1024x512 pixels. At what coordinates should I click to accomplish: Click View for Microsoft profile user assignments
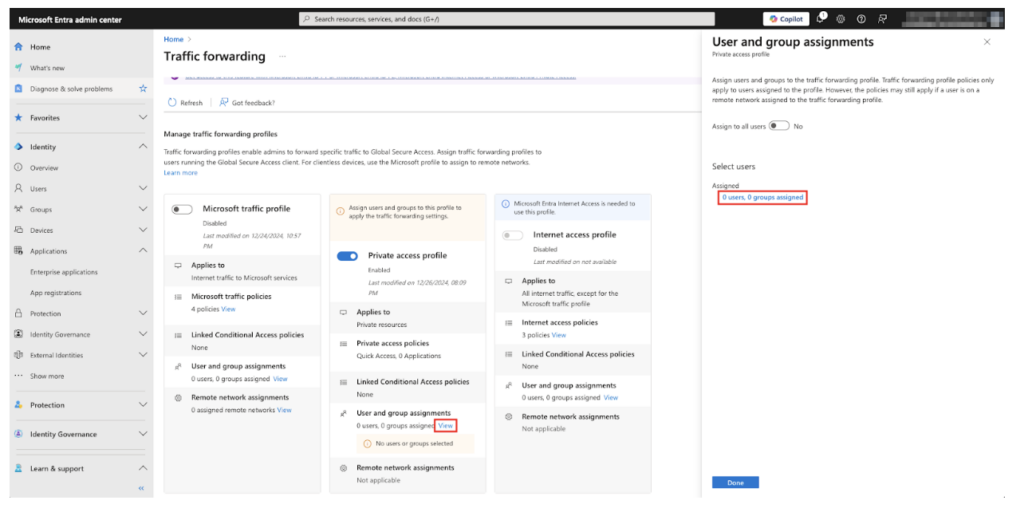[x=280, y=379]
